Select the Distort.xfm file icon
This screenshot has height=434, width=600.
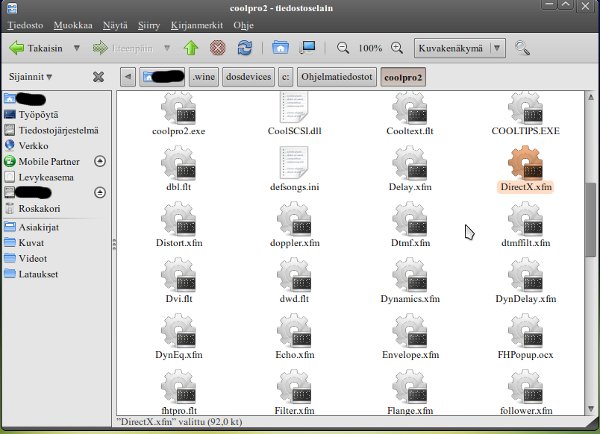coord(178,219)
